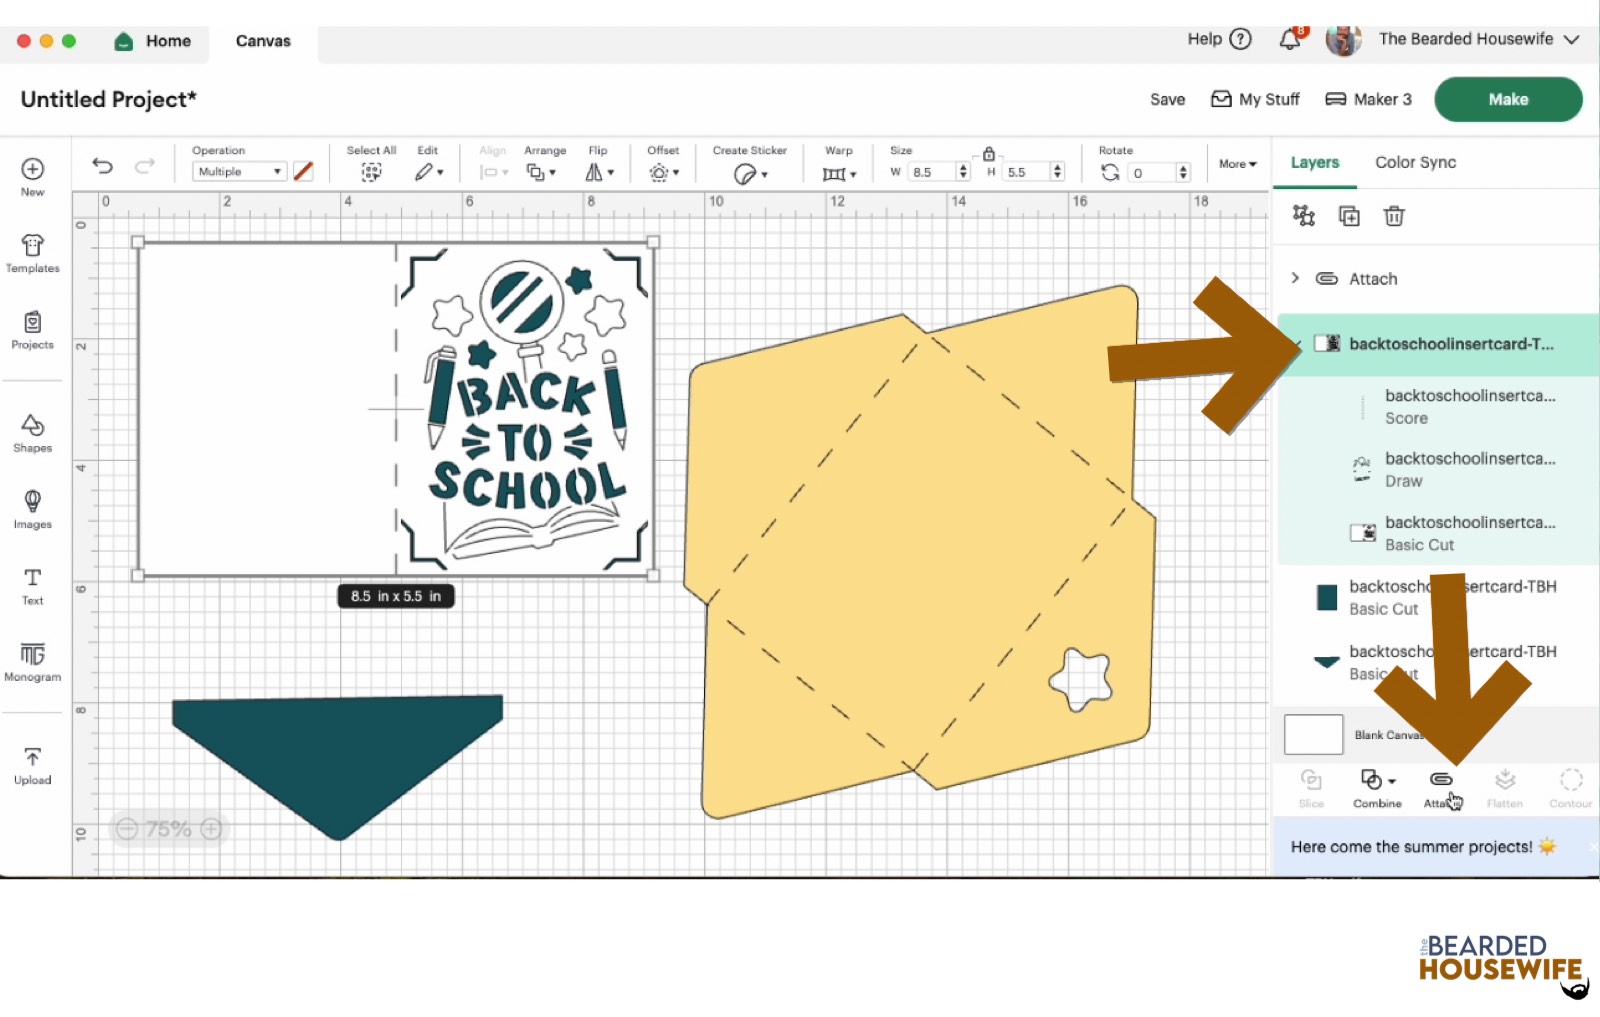
Task: Open the Monogram tool
Action: (x=32, y=662)
